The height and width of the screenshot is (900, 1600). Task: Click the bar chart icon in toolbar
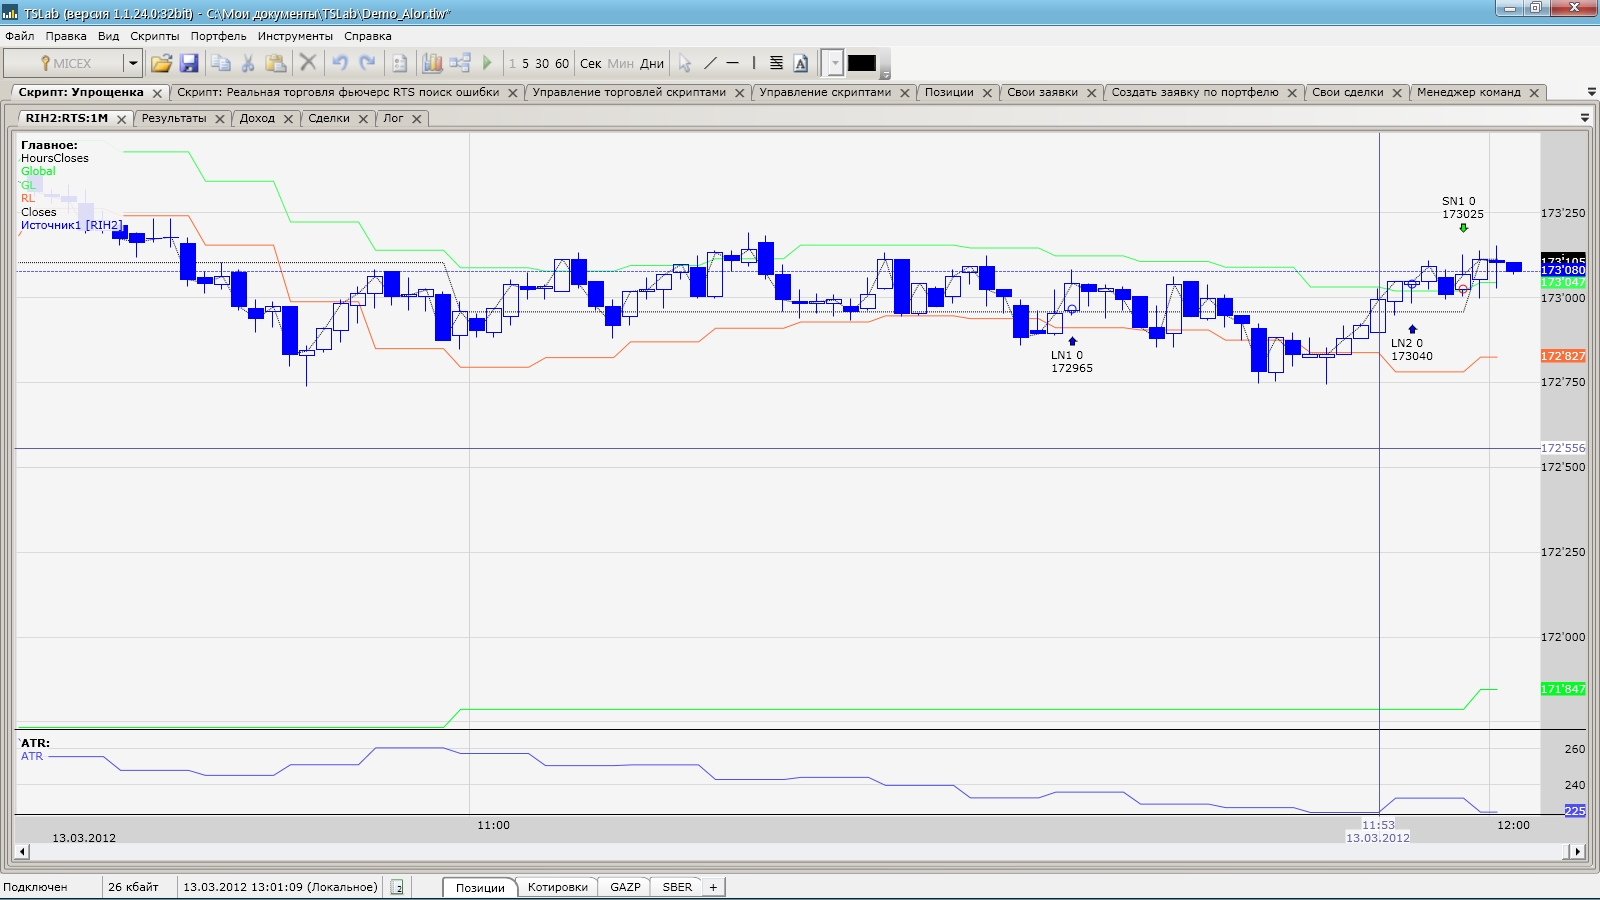point(432,63)
